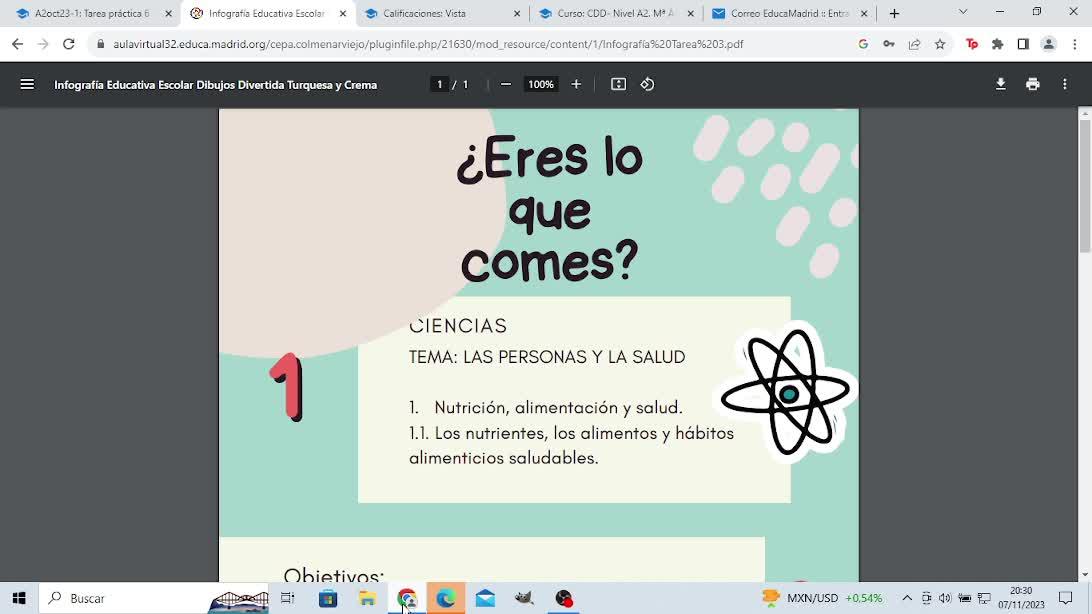
Task: Open the saved passwords key icon
Action: [x=889, y=44]
